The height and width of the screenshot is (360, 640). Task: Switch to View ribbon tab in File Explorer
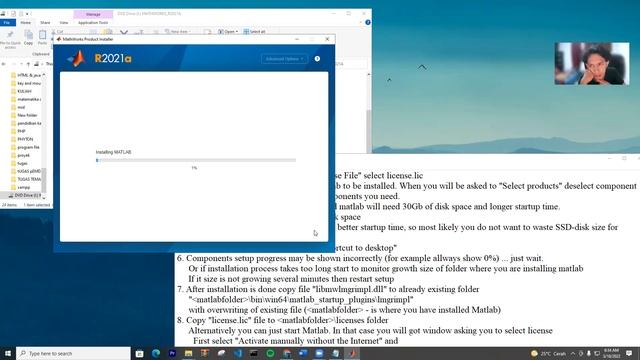click(64, 22)
